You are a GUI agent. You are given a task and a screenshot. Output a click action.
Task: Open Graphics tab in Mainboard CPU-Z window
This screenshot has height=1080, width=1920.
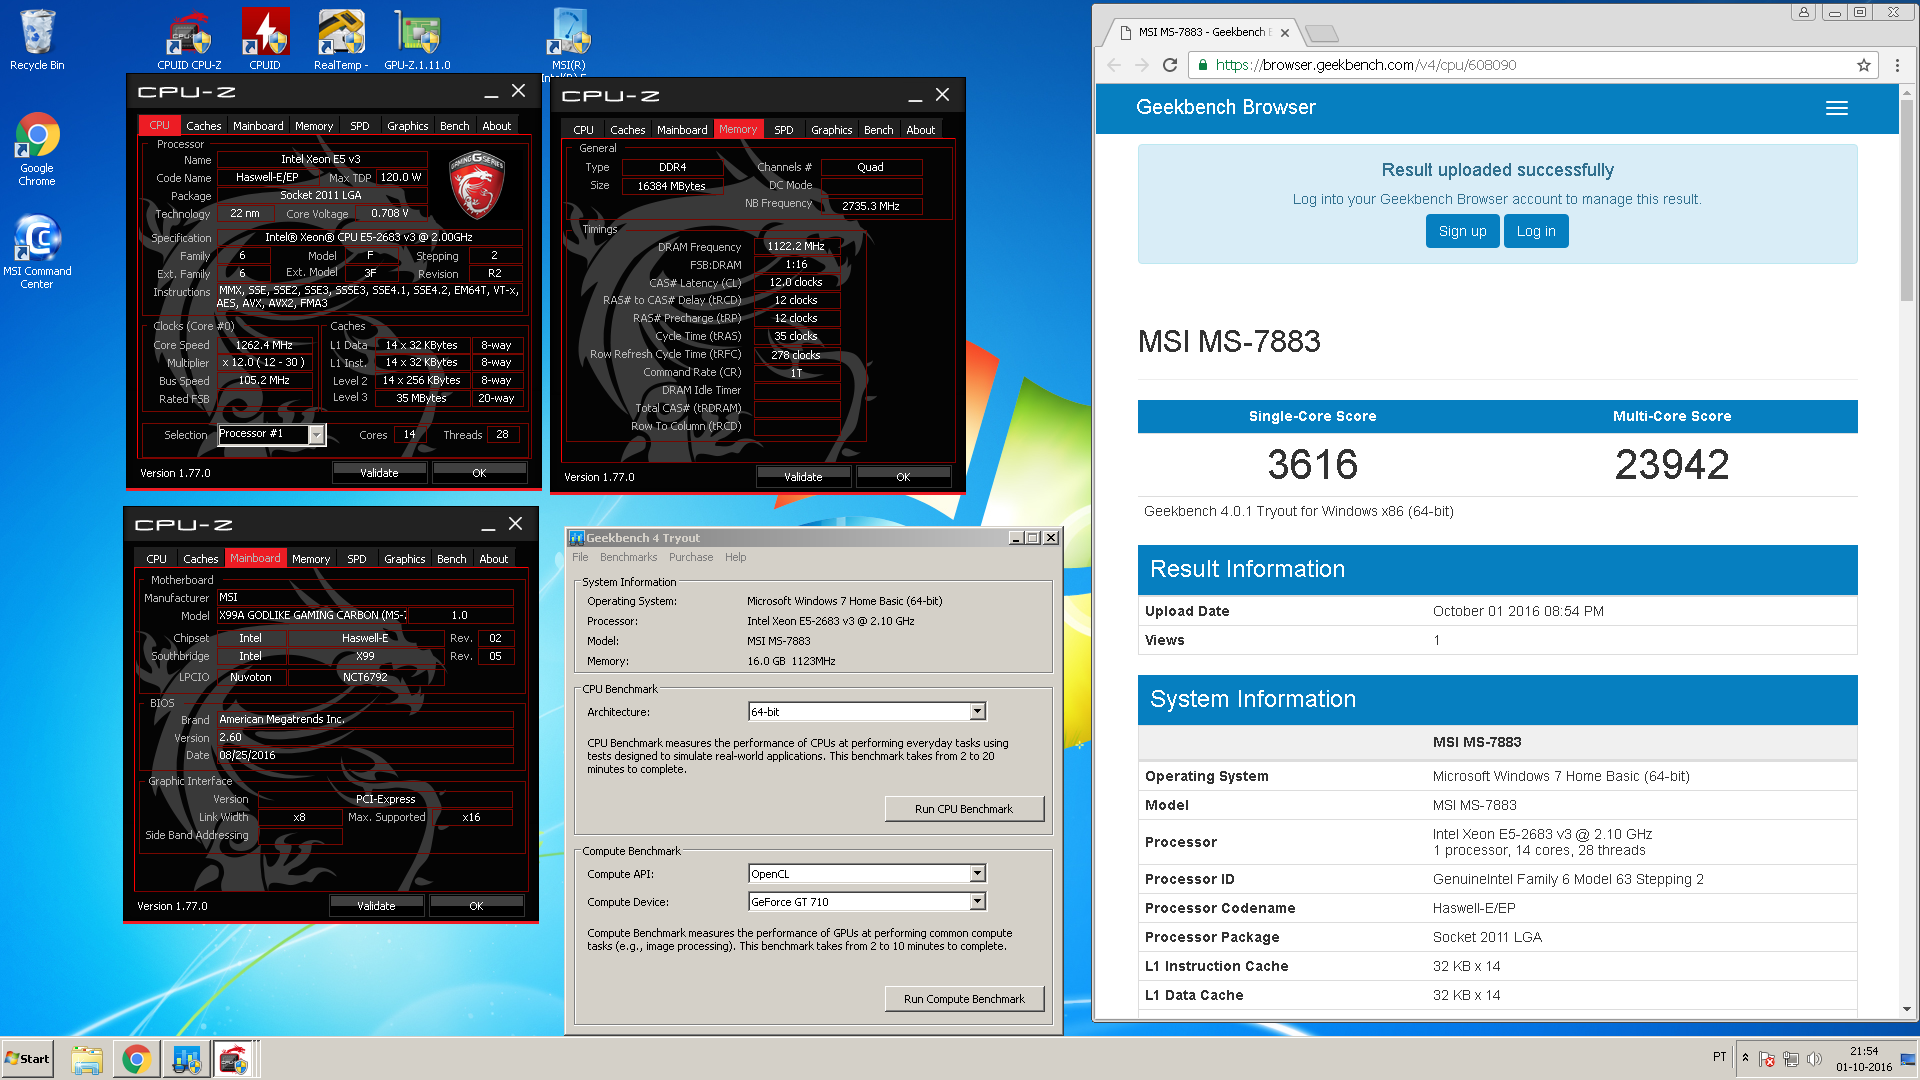tap(404, 559)
